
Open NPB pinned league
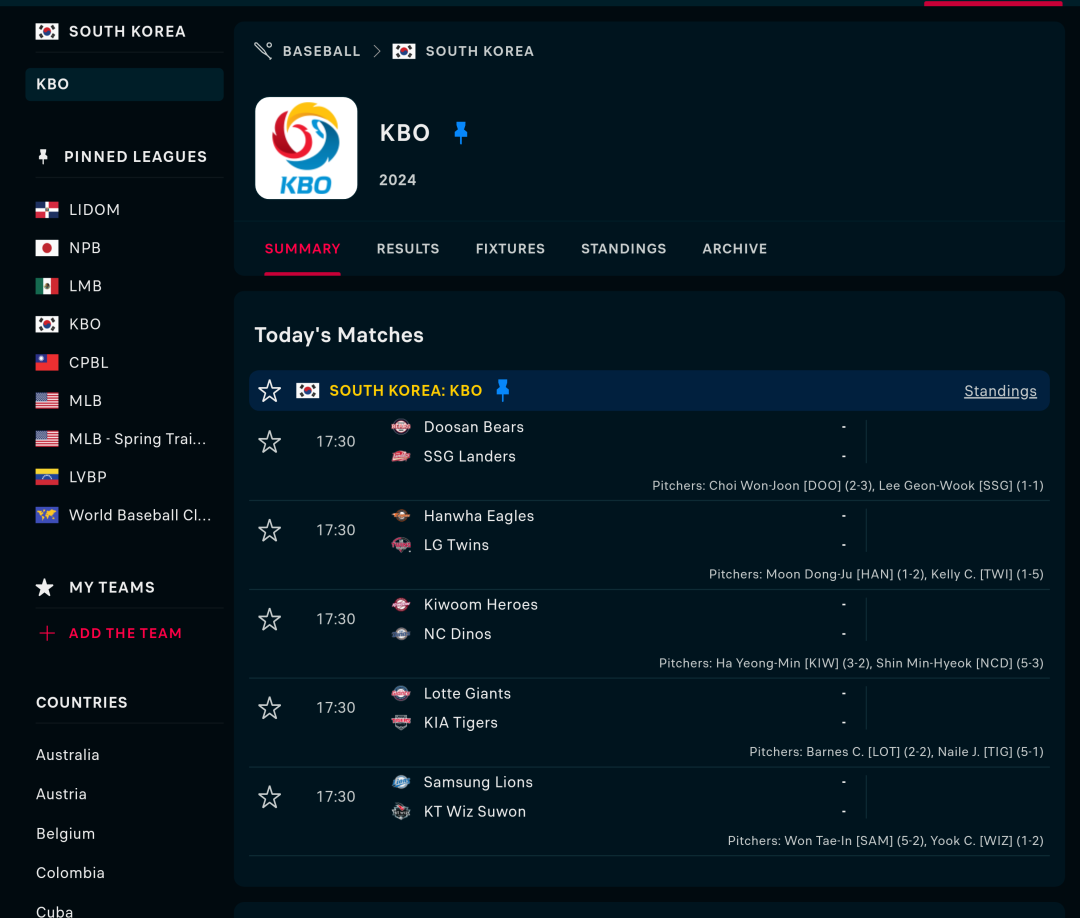85,248
